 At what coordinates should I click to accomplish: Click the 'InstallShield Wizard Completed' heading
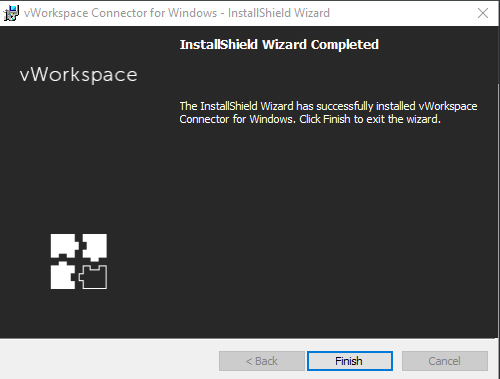tap(279, 44)
